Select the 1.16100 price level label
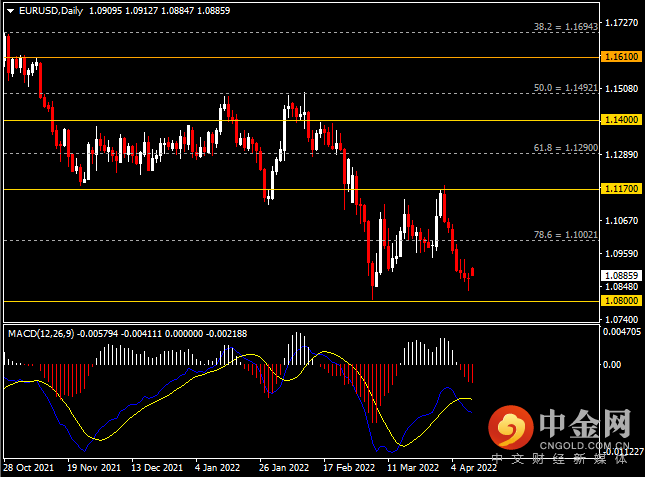The image size is (645, 477). (x=621, y=58)
